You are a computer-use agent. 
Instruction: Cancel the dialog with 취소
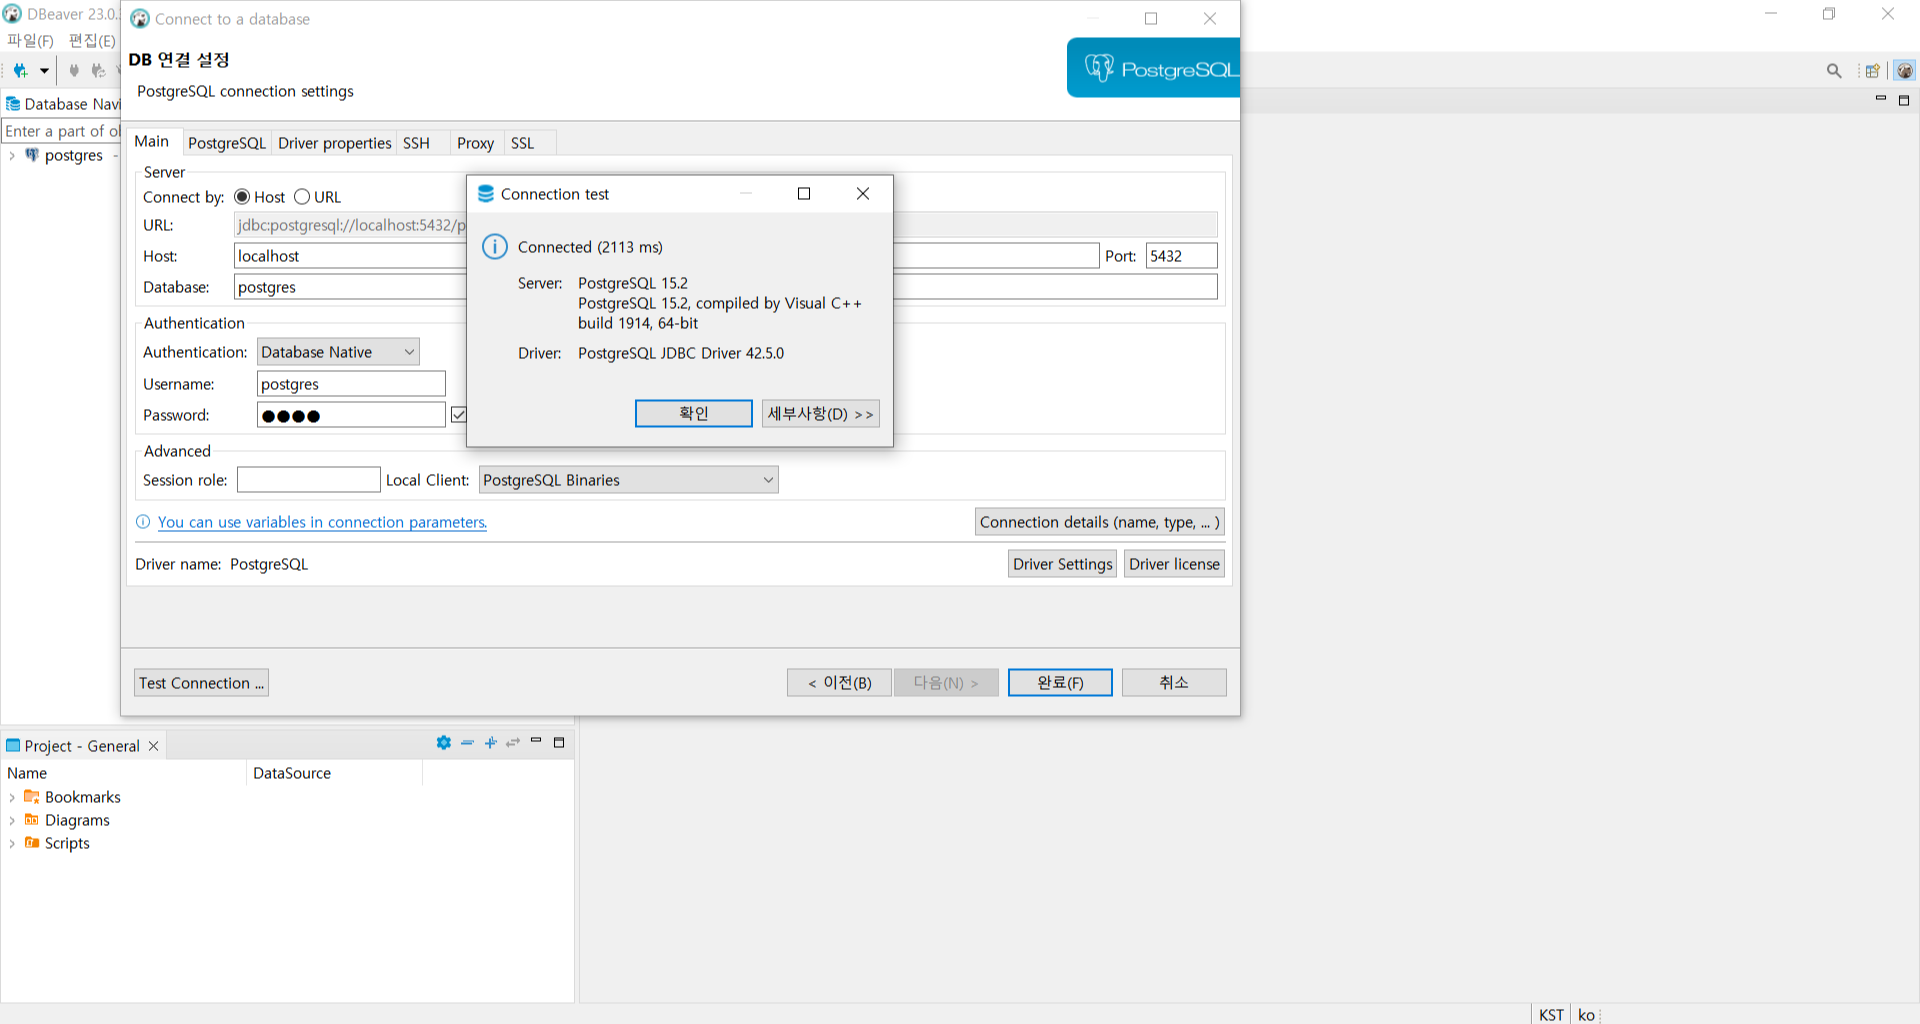pyautogui.click(x=1174, y=683)
